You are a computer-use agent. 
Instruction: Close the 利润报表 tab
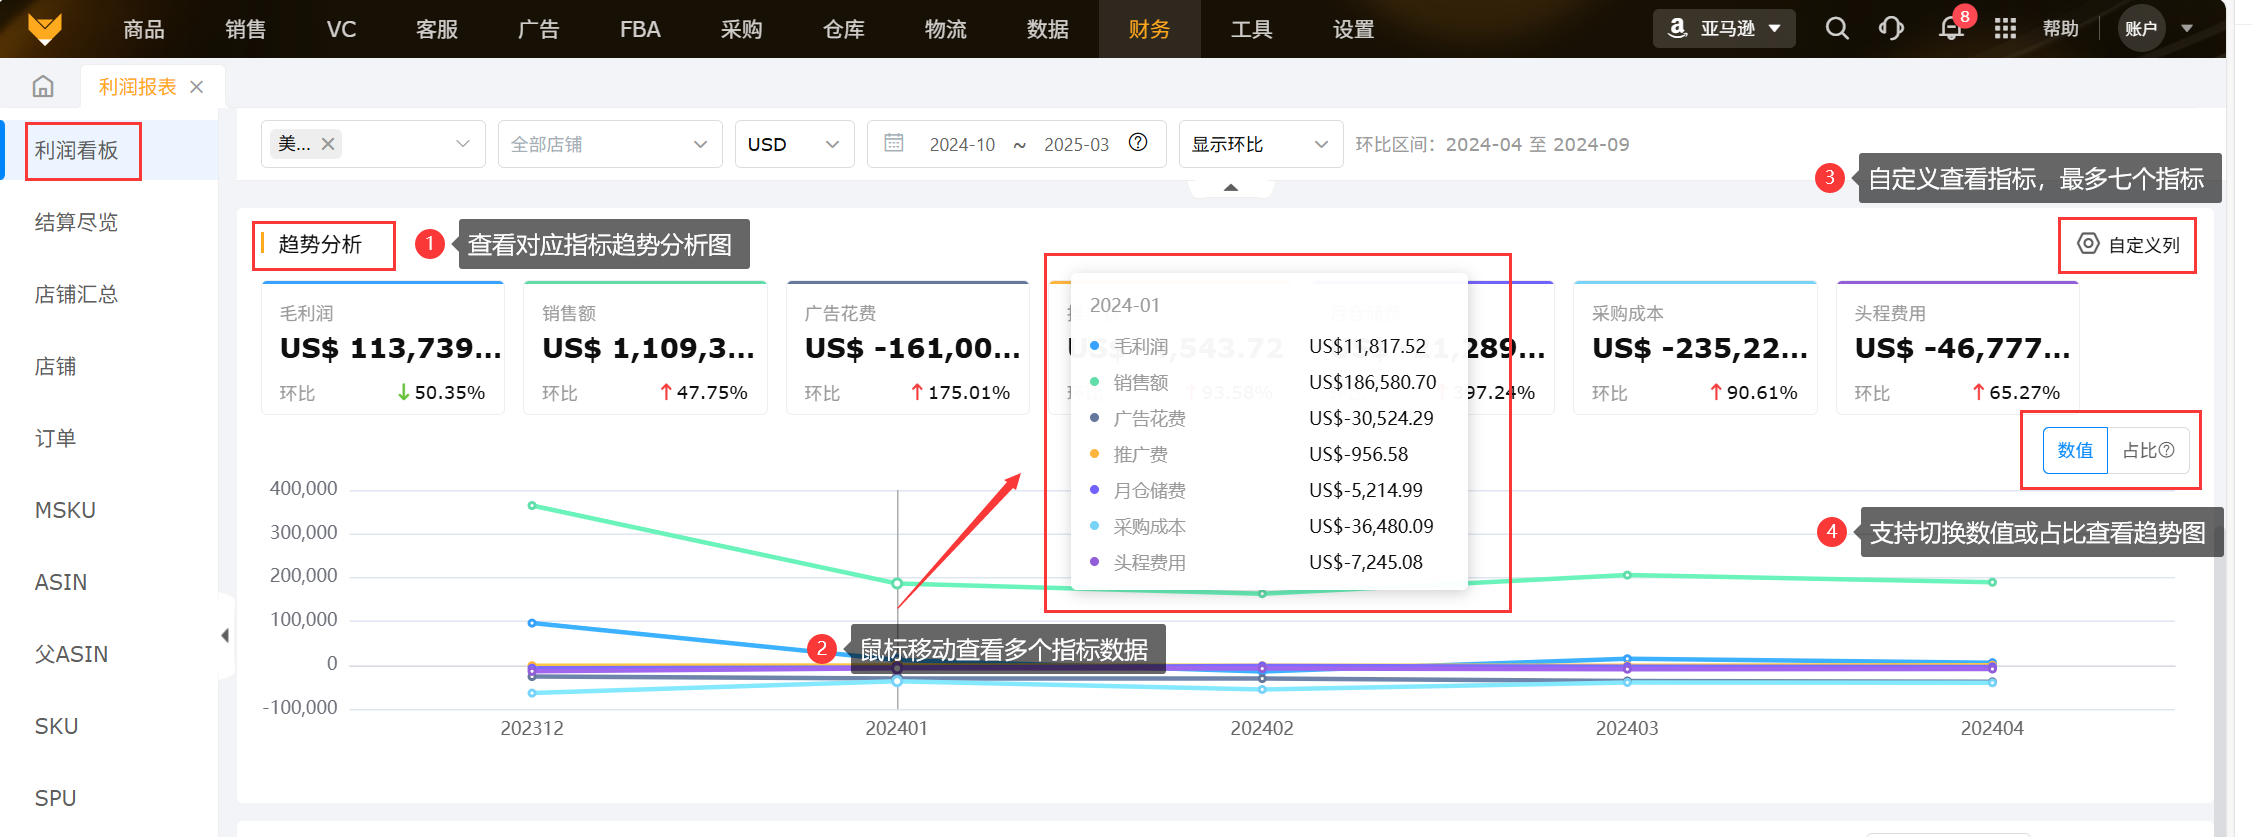197,87
